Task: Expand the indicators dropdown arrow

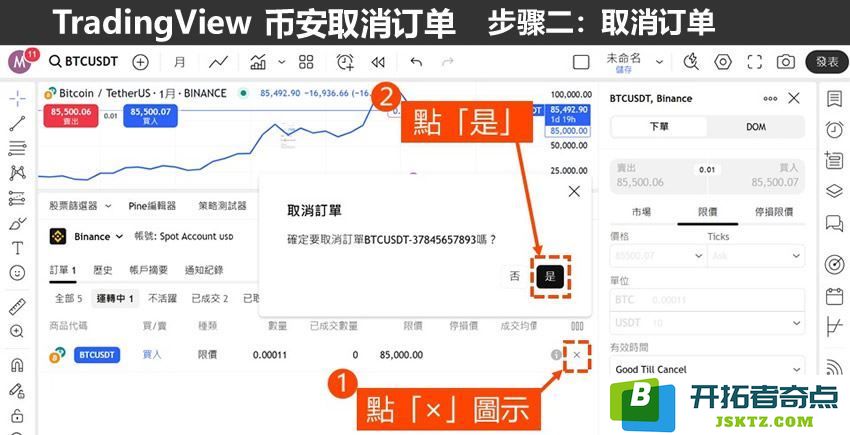Action: [x=281, y=62]
